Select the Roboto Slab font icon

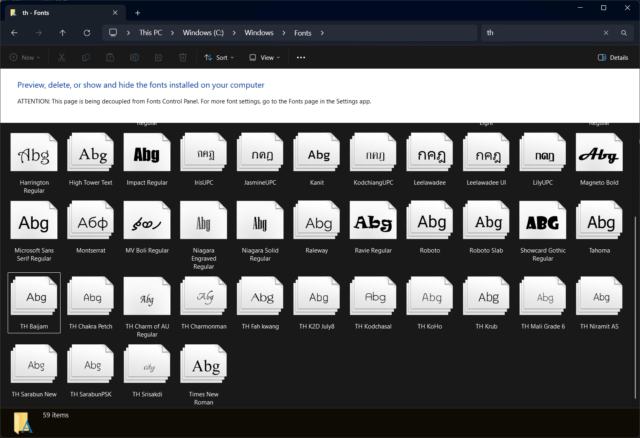coord(486,220)
